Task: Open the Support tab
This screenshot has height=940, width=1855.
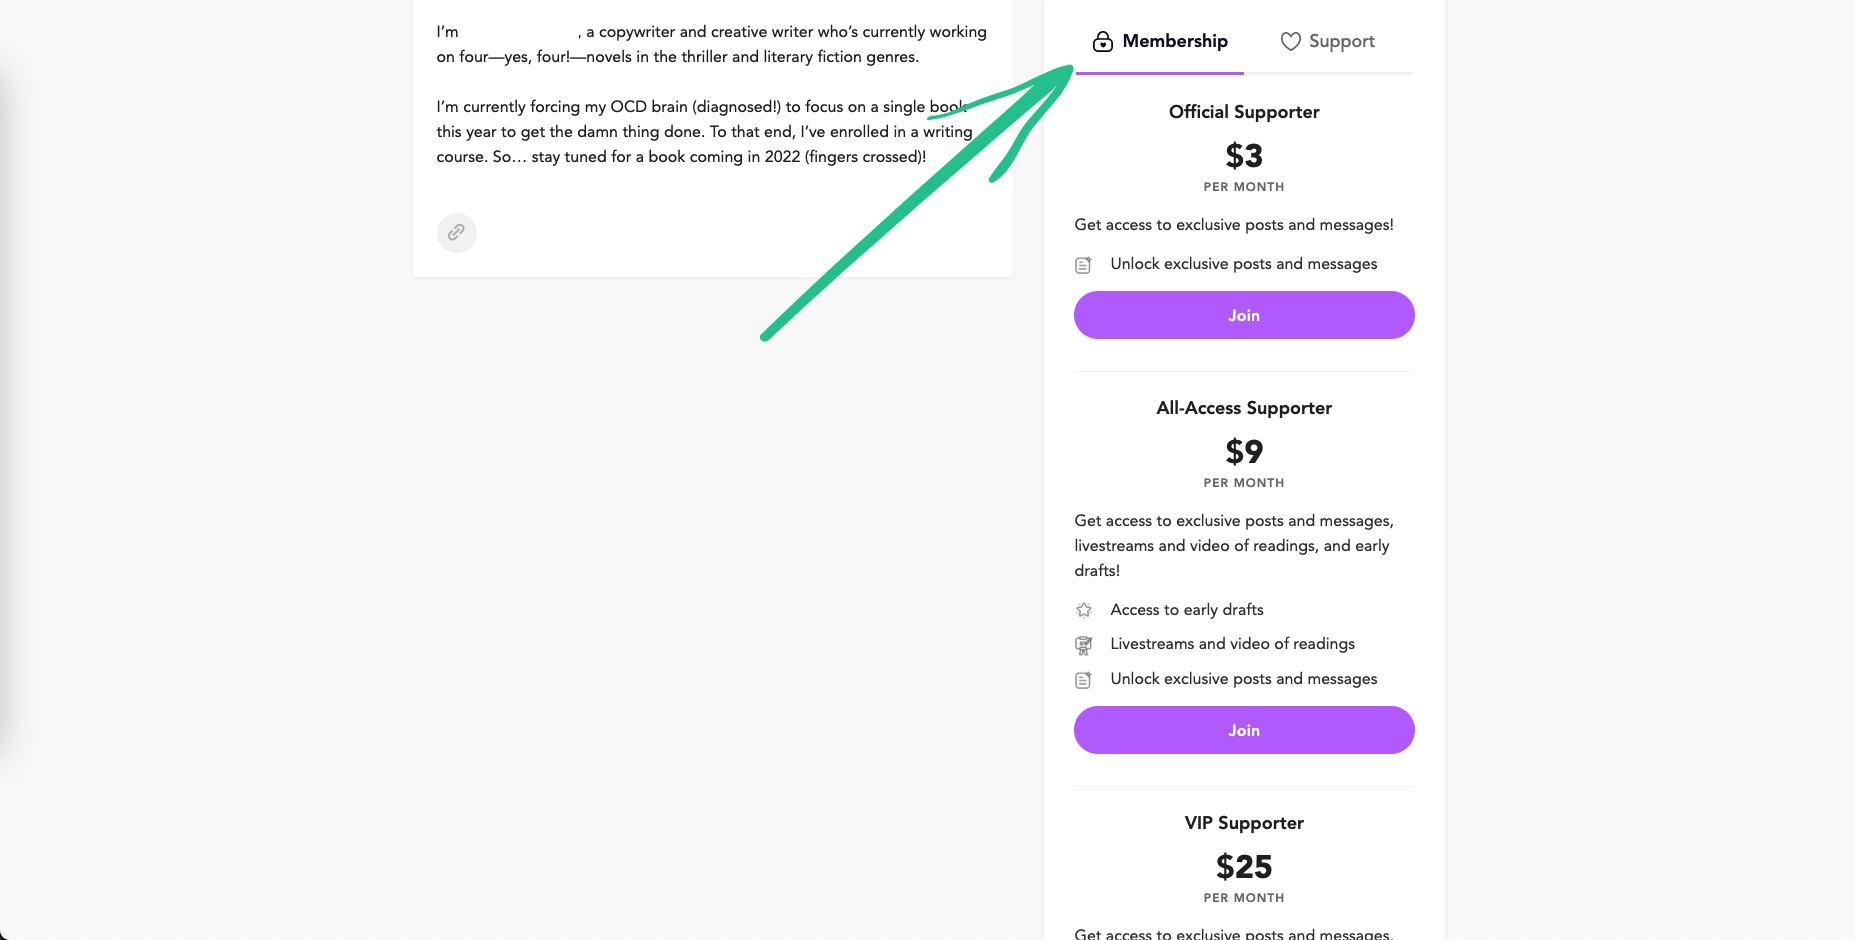Action: click(x=1328, y=42)
